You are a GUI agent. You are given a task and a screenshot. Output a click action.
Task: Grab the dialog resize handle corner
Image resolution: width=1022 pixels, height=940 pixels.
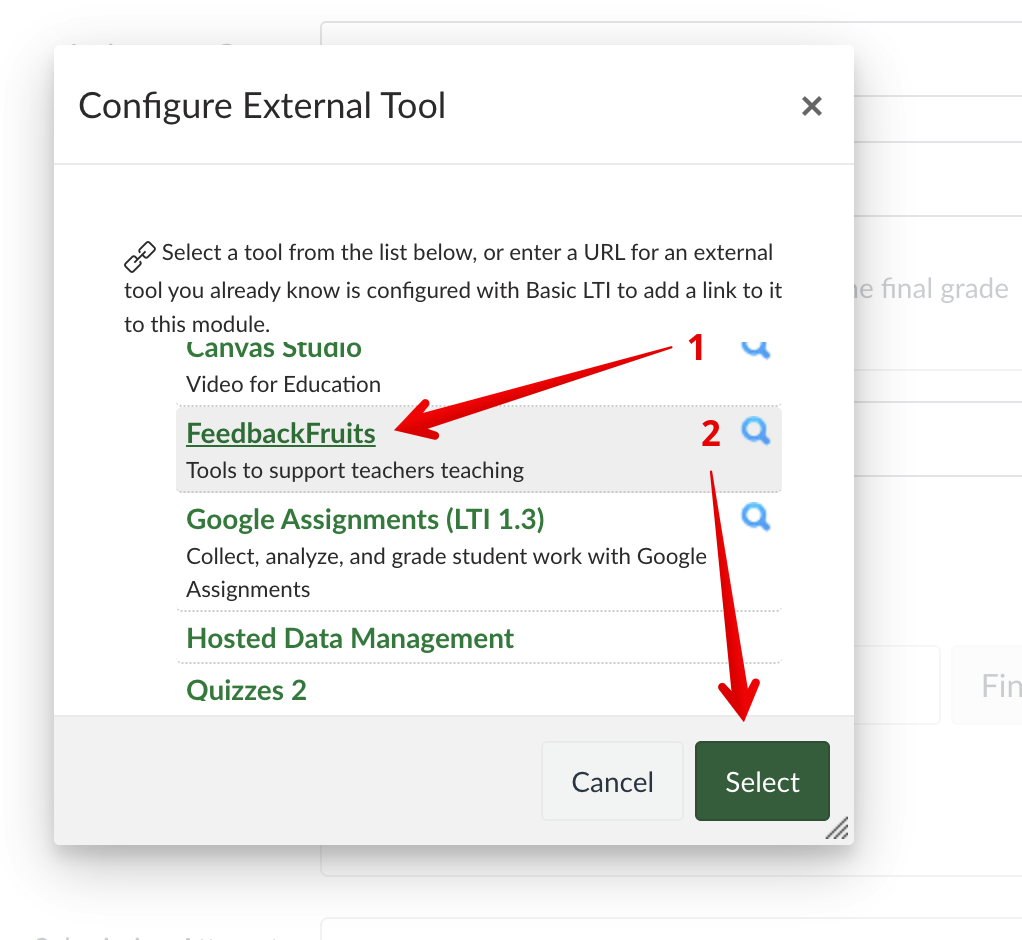pos(837,828)
